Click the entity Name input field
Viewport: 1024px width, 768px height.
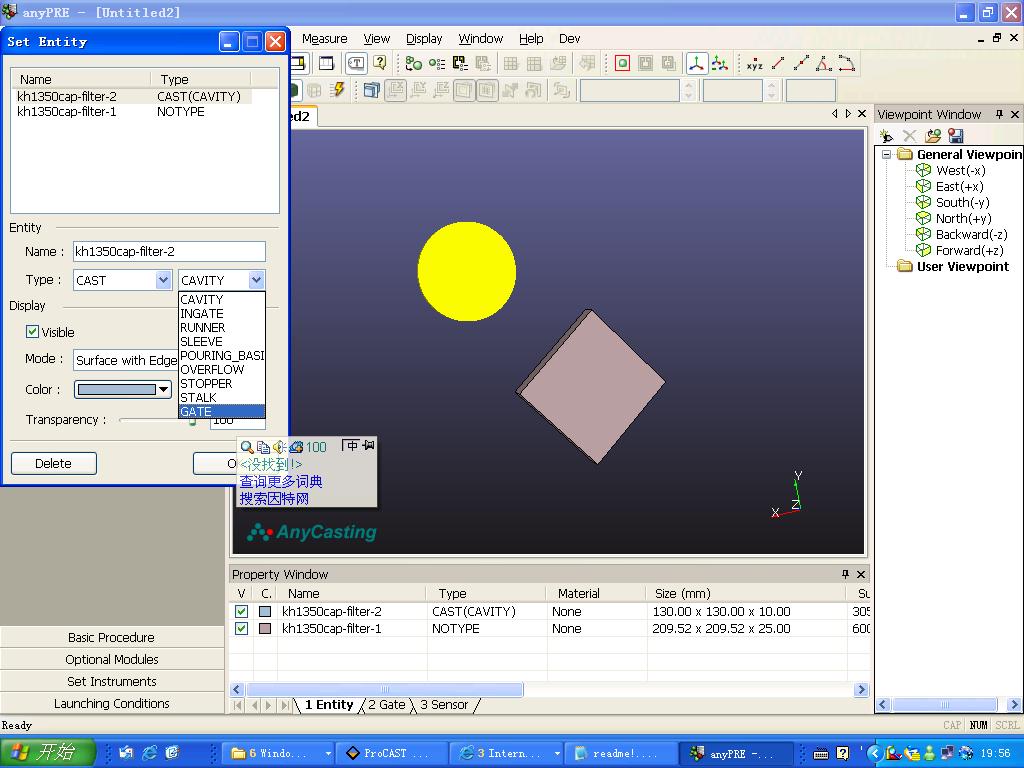click(x=169, y=251)
